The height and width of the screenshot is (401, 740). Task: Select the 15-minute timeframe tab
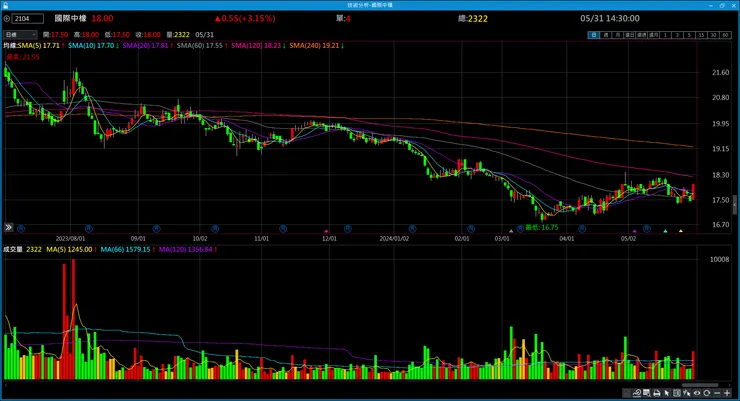(x=701, y=35)
